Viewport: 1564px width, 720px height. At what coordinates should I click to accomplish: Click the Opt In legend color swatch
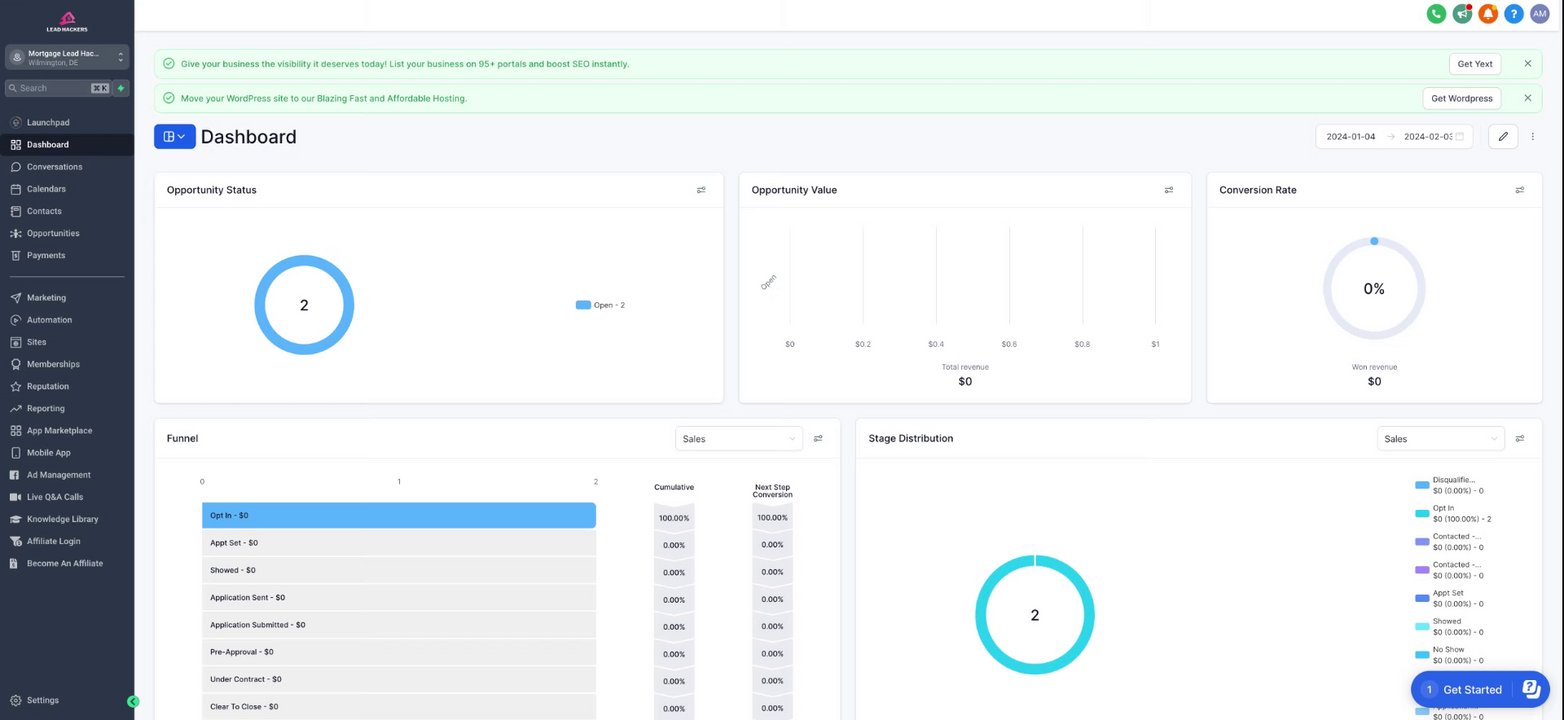1422,514
